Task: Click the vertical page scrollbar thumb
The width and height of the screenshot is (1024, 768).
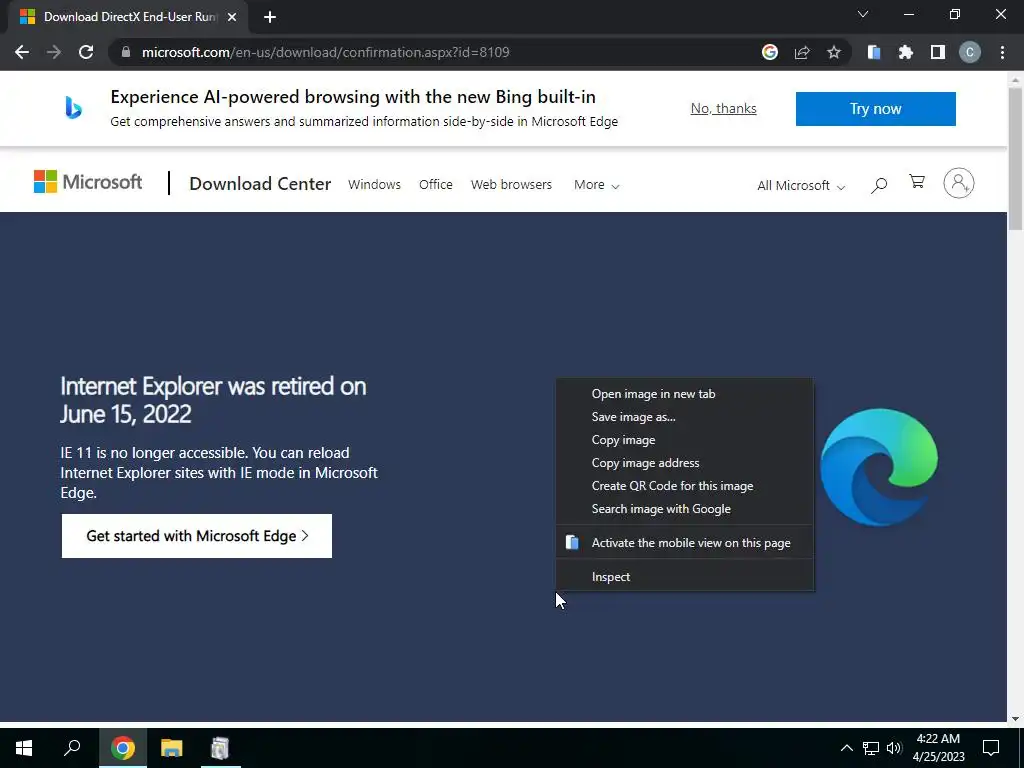Action: pyautogui.click(x=1015, y=160)
